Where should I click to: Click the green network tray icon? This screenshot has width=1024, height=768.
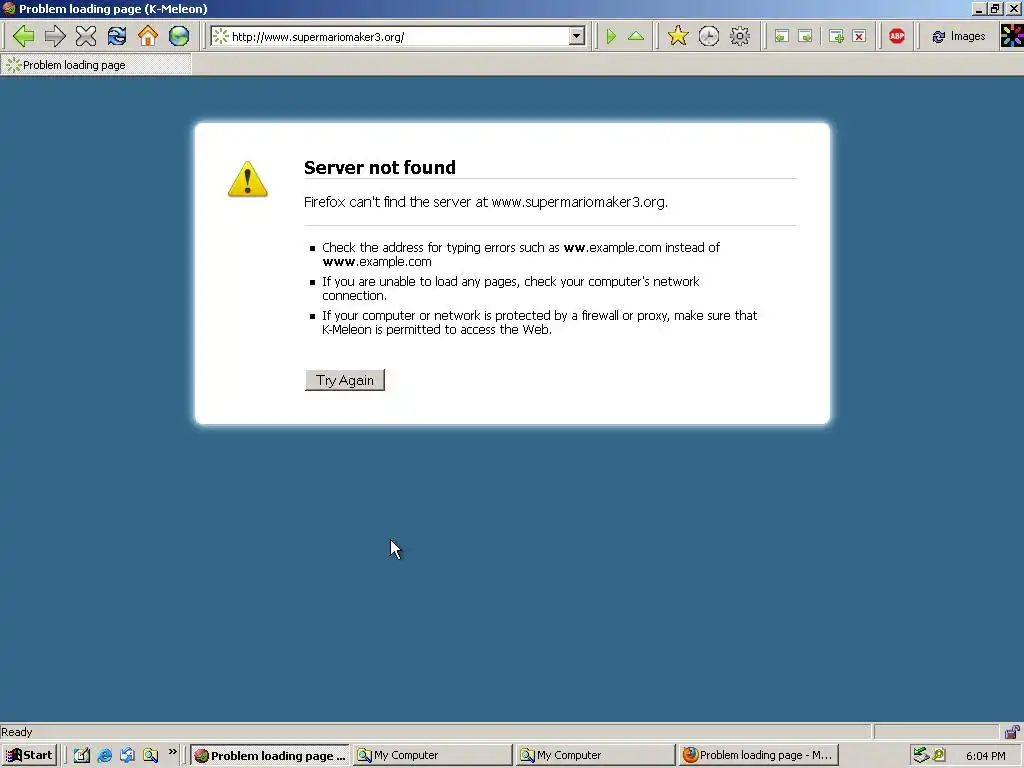tap(920, 755)
